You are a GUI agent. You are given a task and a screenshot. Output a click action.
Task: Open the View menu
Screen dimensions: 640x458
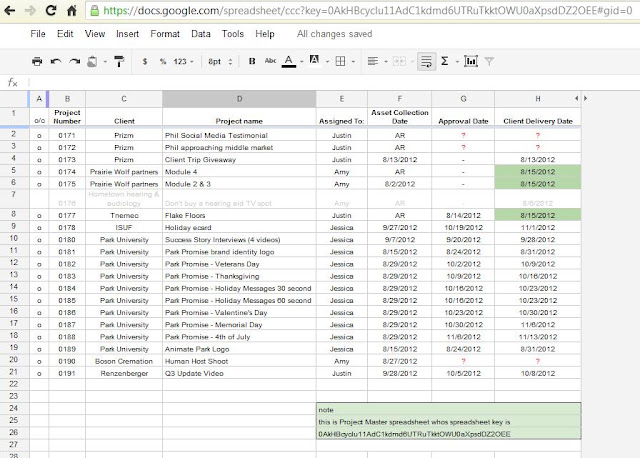tap(95, 34)
